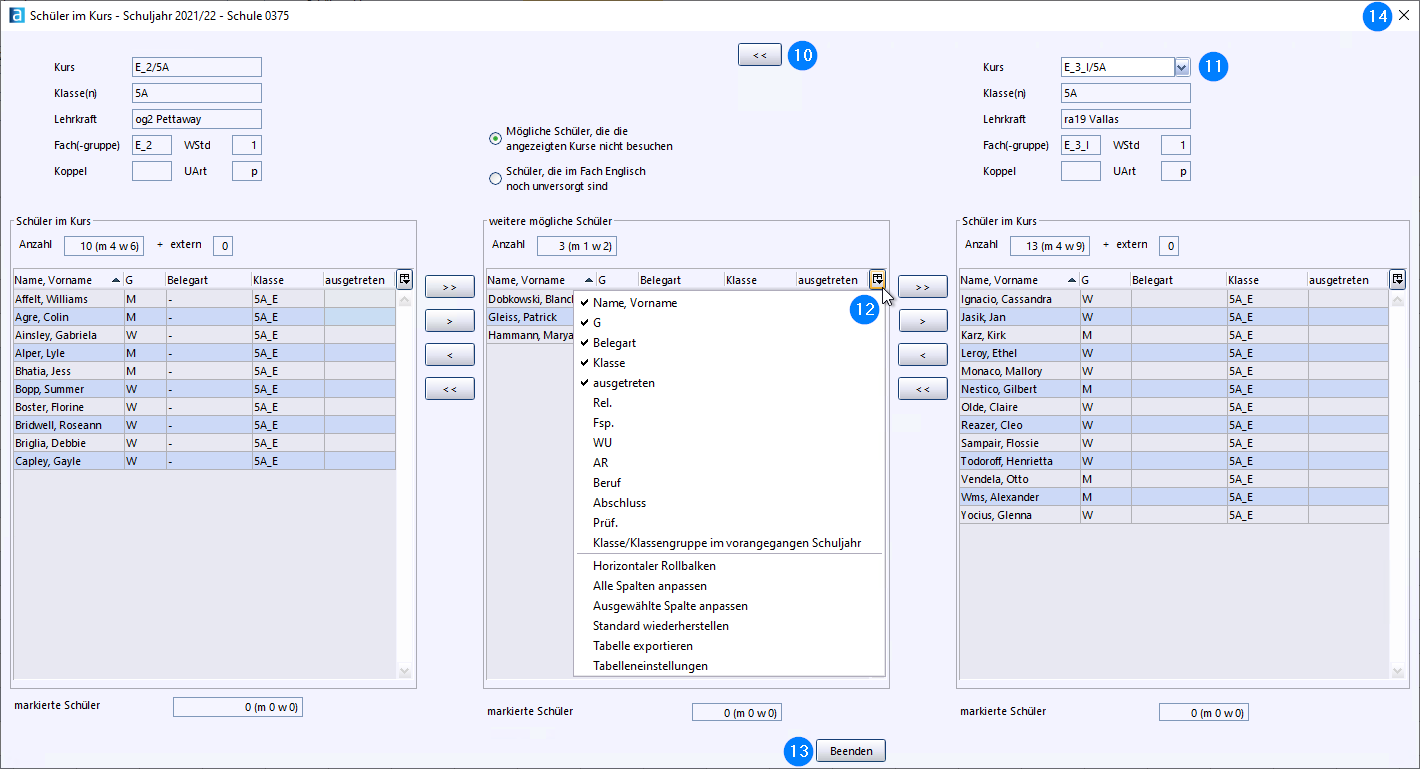
Task: Click right-side '<<' move-all button
Action: 923,388
